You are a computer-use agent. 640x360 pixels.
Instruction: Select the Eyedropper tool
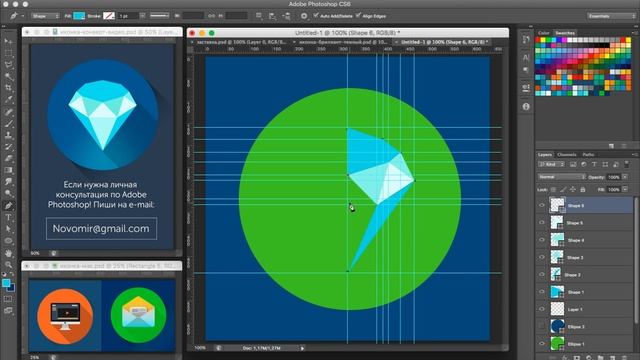click(x=8, y=99)
